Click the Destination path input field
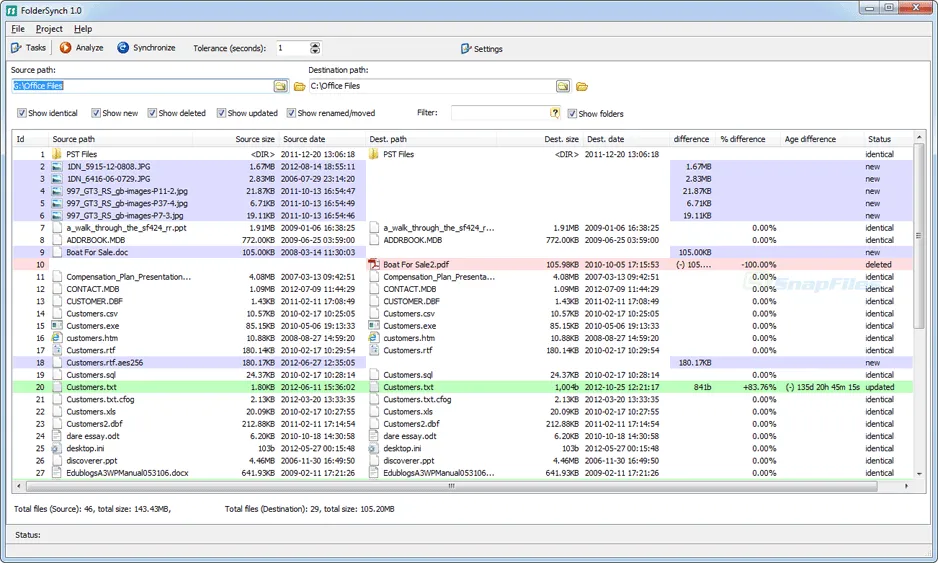This screenshot has width=938, height=563. coord(433,86)
